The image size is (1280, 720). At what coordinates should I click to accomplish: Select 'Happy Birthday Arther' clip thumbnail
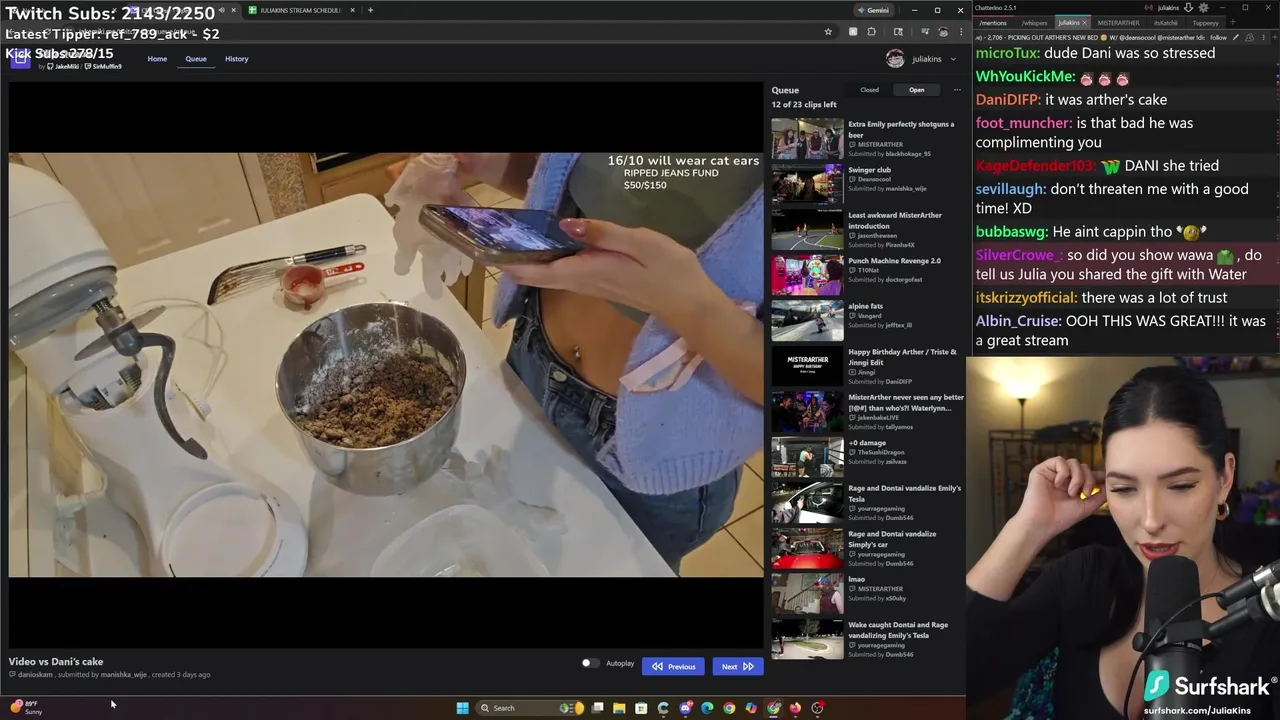click(807, 366)
